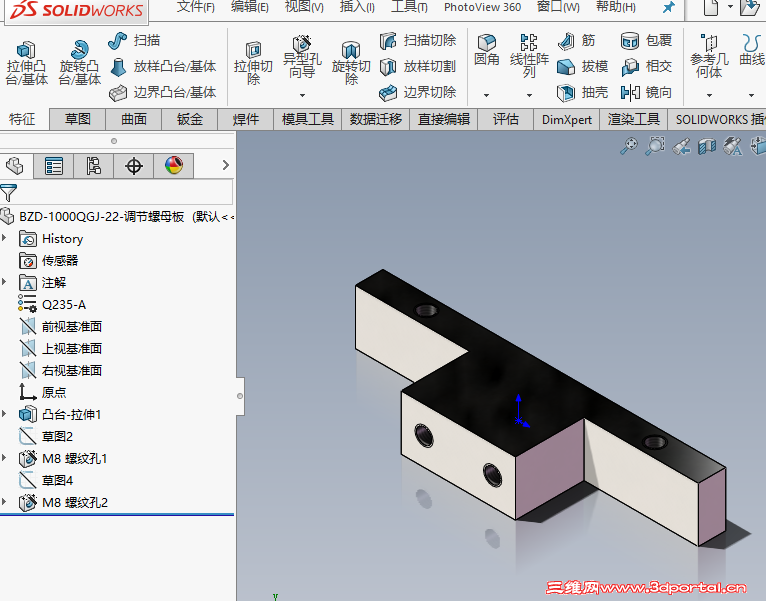This screenshot has height=601, width=766.
Task: Open the ConfigurationManager tab
Action: [93, 166]
